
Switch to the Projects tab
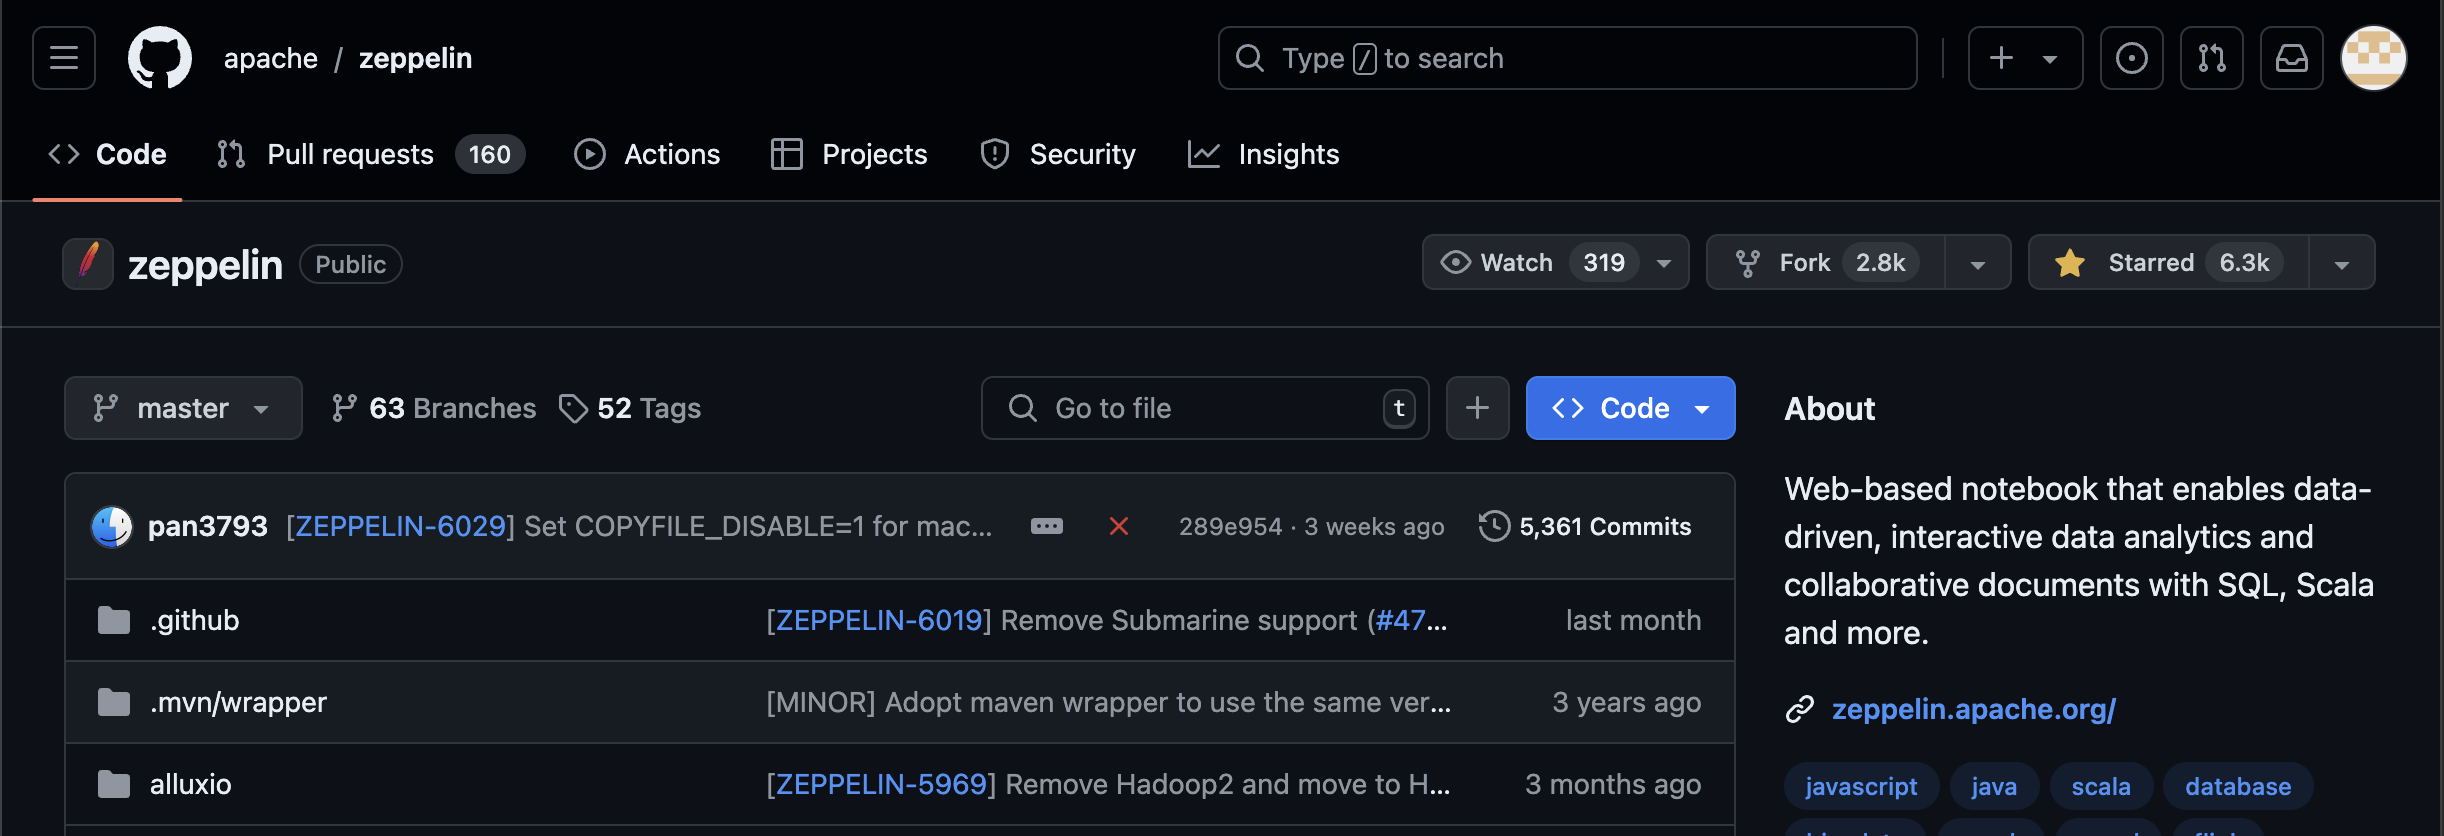click(x=849, y=154)
